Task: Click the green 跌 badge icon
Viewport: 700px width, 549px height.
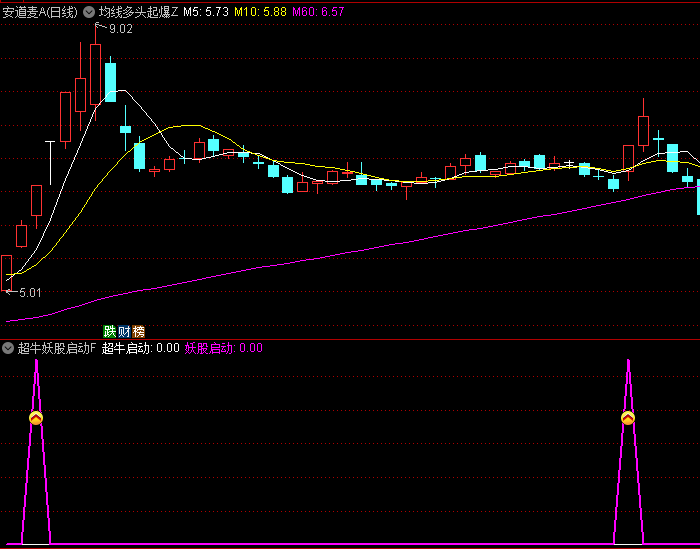Action: click(110, 332)
